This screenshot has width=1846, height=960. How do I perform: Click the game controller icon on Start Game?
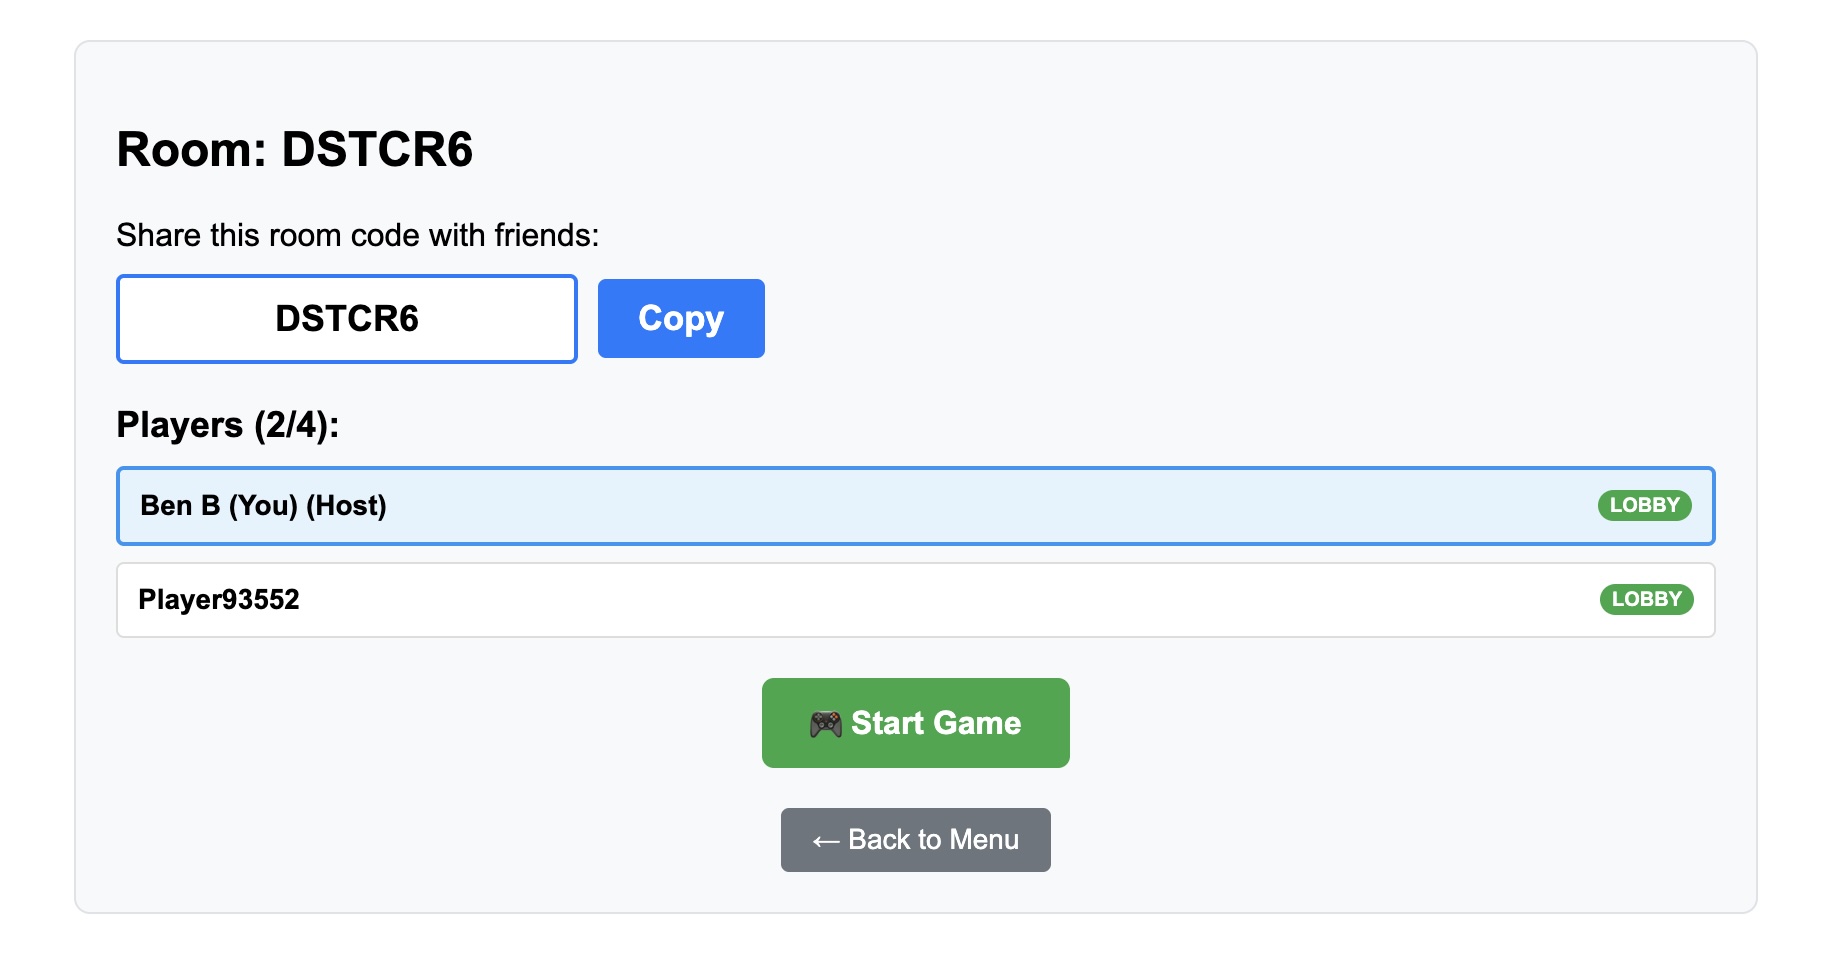click(825, 724)
